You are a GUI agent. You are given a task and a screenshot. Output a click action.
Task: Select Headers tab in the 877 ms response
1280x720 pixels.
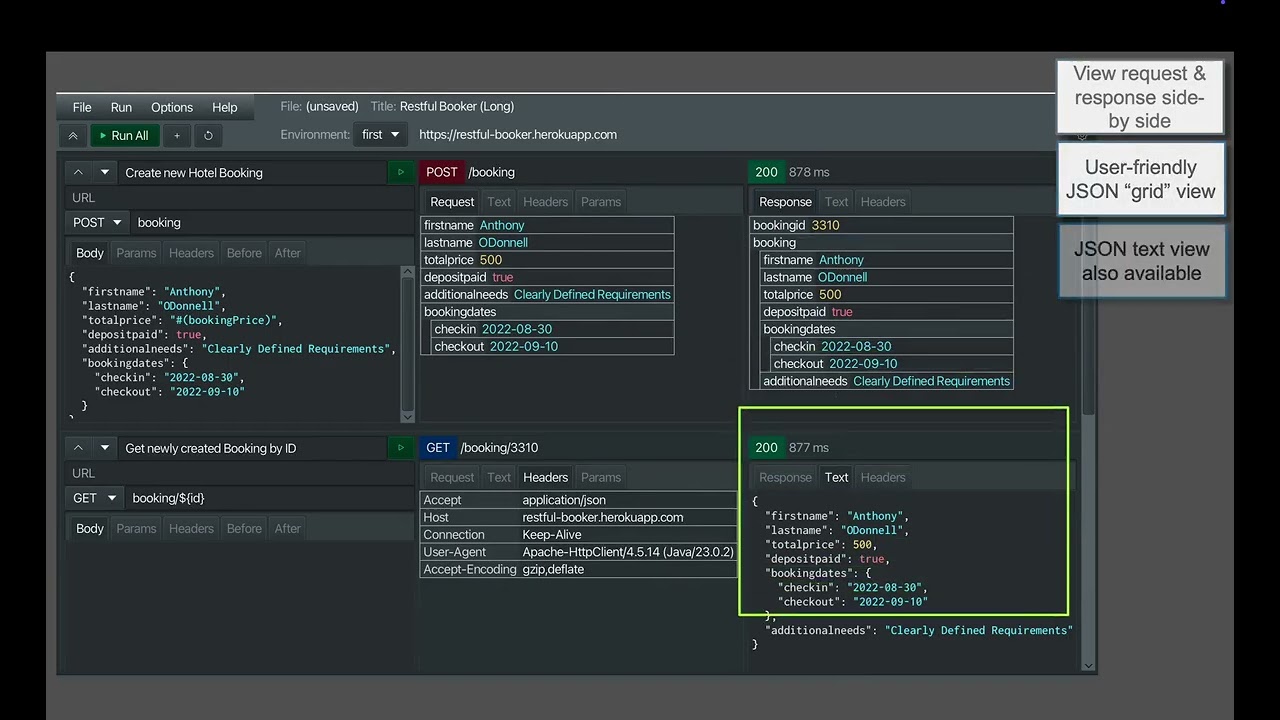coord(883,477)
